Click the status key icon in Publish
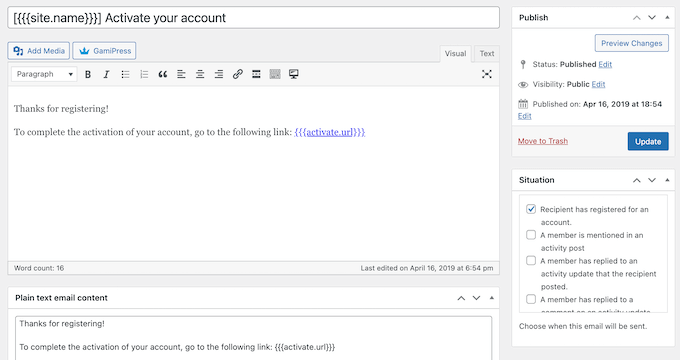680x360 pixels. point(523,65)
